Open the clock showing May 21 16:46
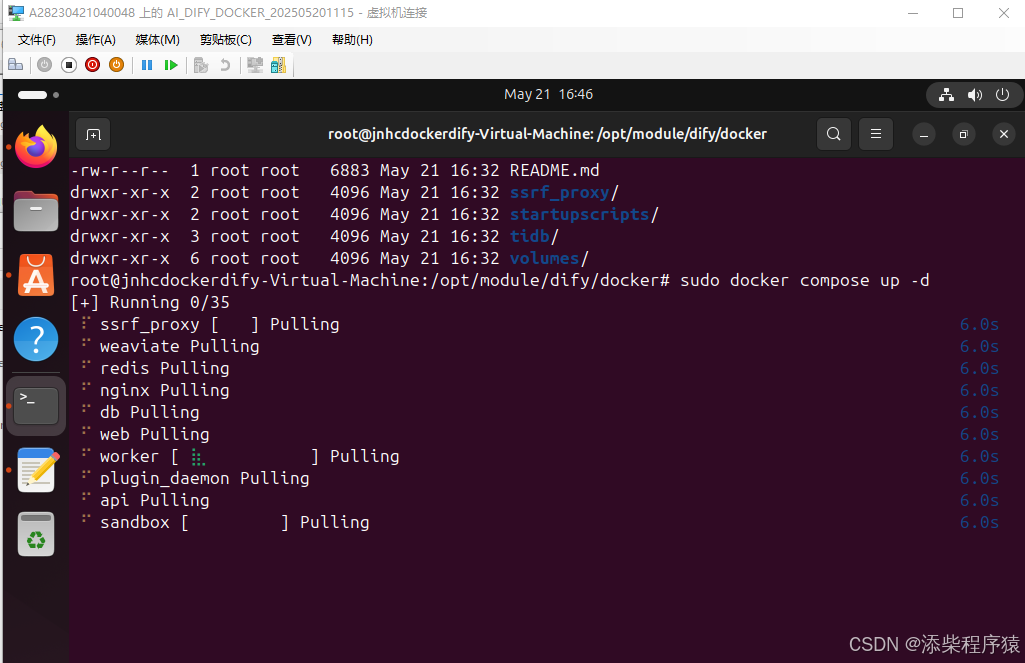The width and height of the screenshot is (1025, 663). (x=548, y=94)
